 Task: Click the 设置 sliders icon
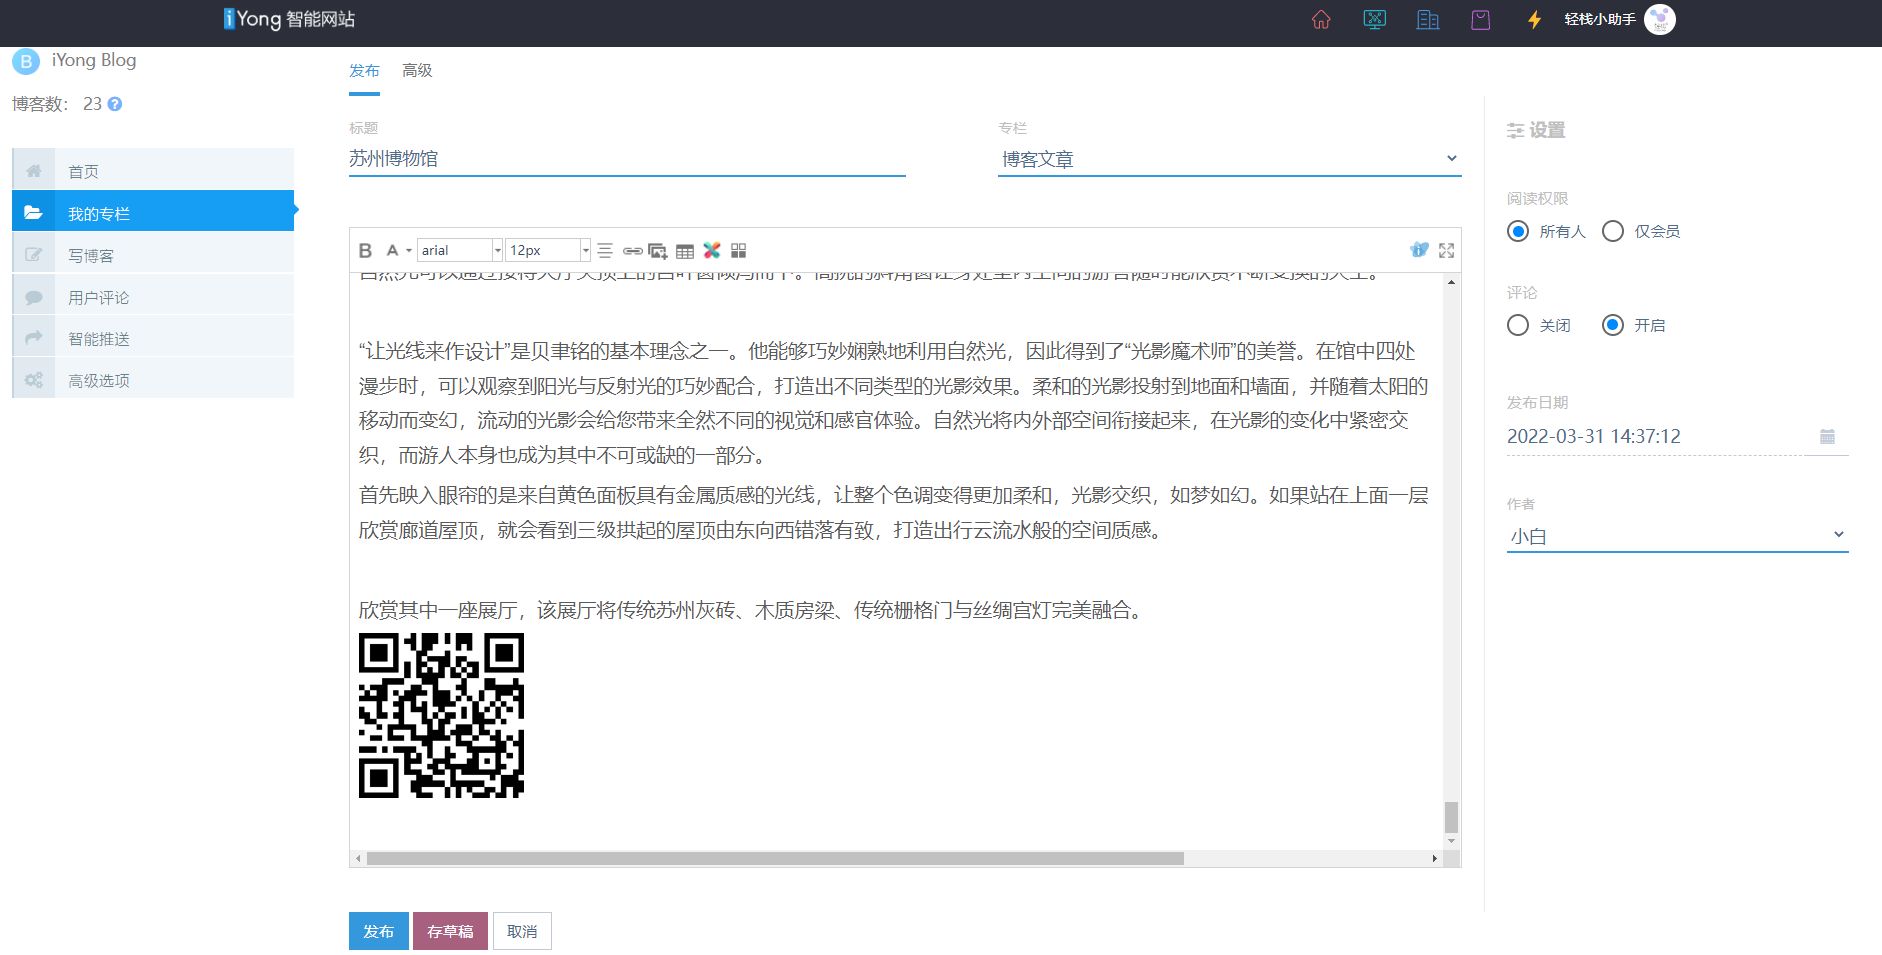[1516, 130]
